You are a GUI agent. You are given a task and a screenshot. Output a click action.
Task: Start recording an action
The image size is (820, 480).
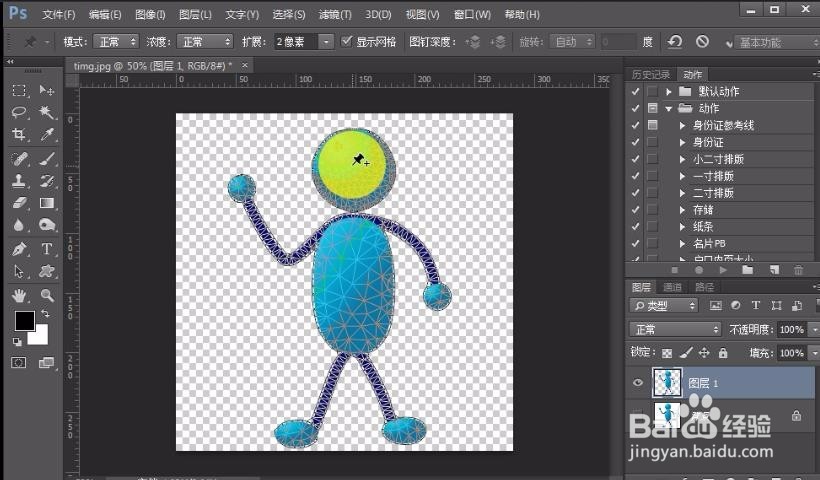pyautogui.click(x=699, y=270)
